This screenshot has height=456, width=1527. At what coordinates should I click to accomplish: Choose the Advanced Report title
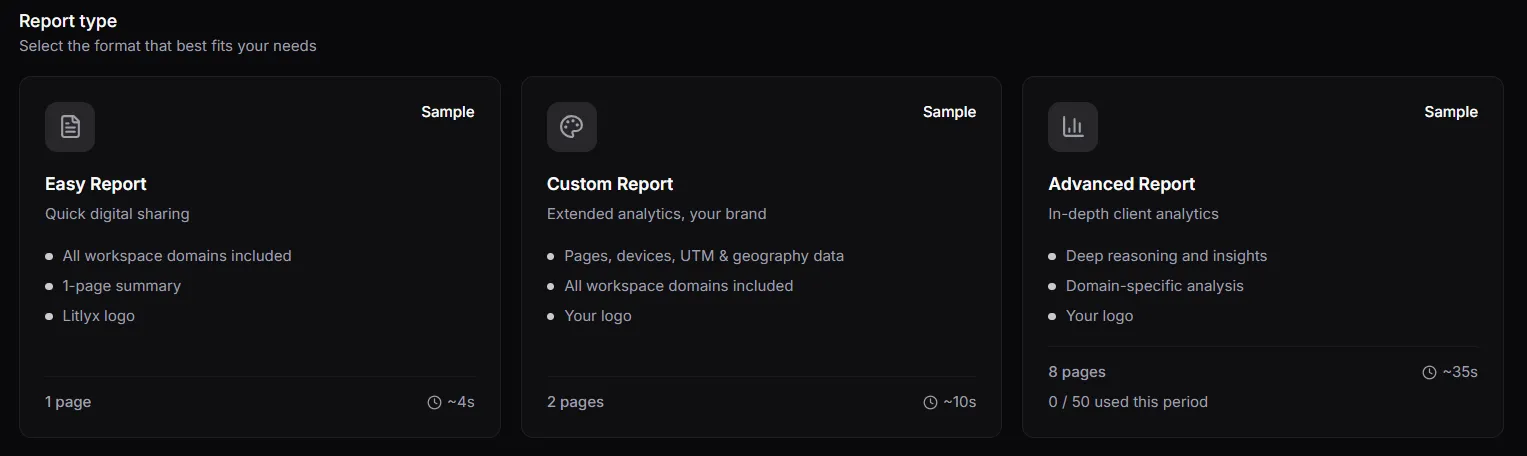1122,184
